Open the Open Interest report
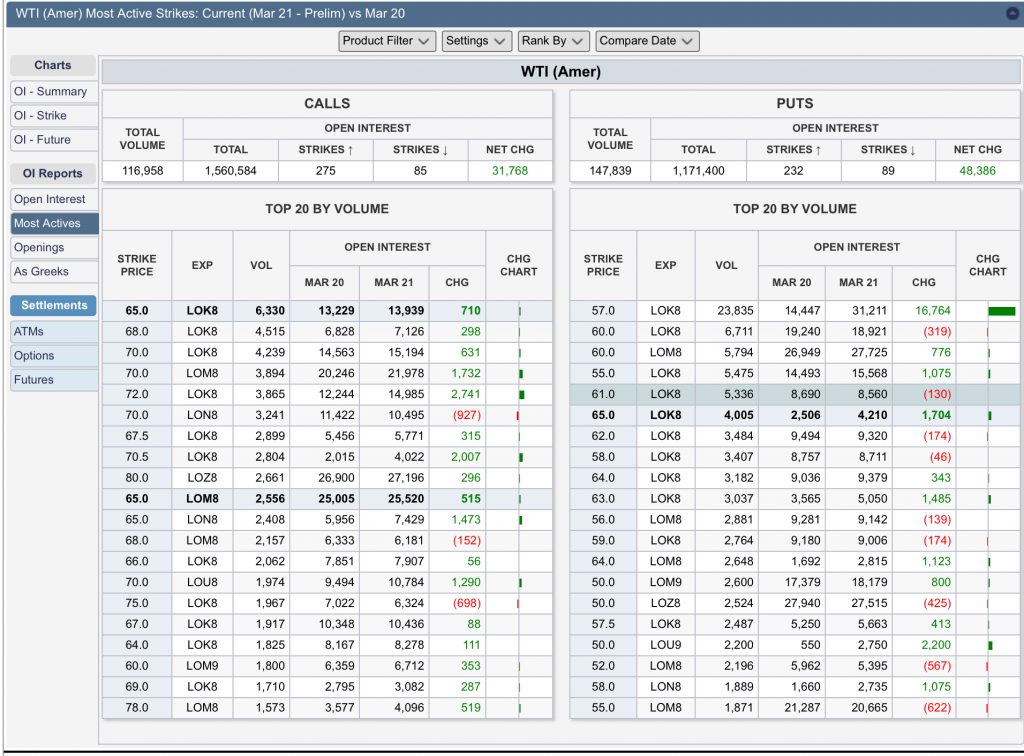 click(54, 199)
